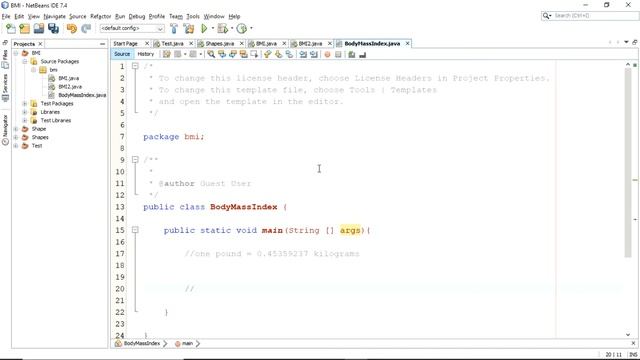
Task: Toggle bookmark on current line
Action: [289, 54]
